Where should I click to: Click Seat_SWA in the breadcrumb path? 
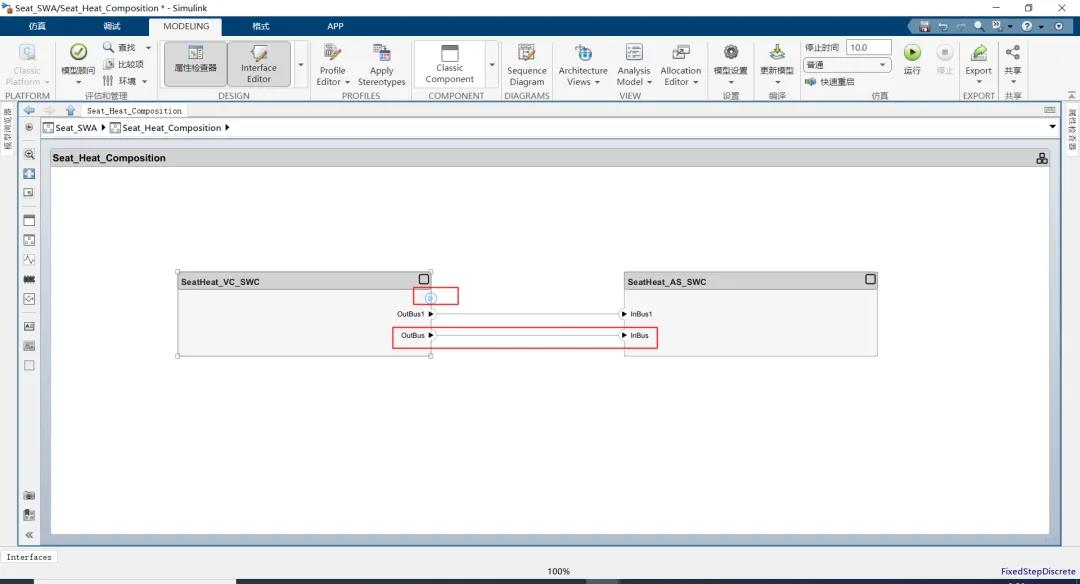[76, 128]
